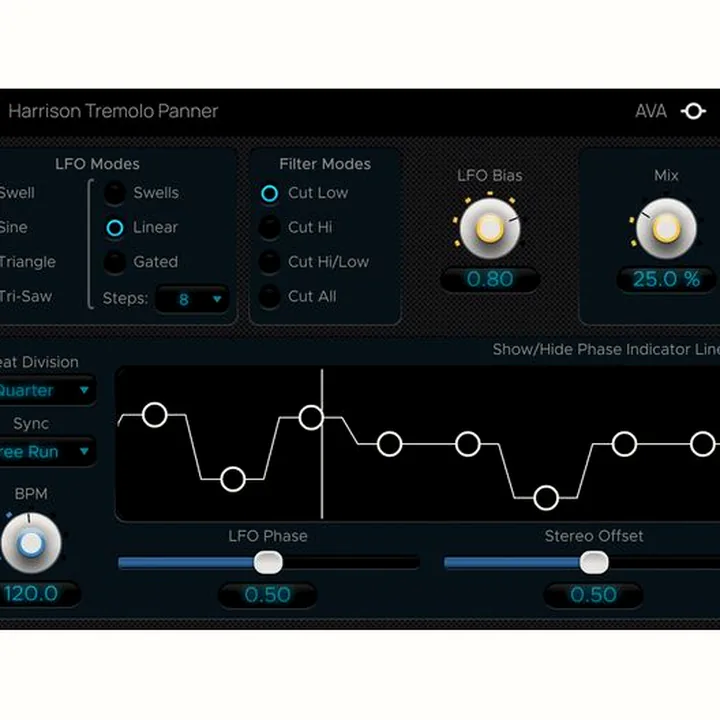The height and width of the screenshot is (720, 720).
Task: Click the eighth step node at graph's right end
Action: (703, 444)
